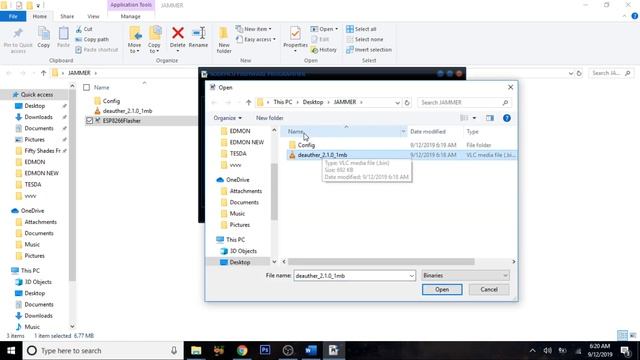Open Chrome from the taskbar
Screen dimensions: 640x360
click(242, 350)
